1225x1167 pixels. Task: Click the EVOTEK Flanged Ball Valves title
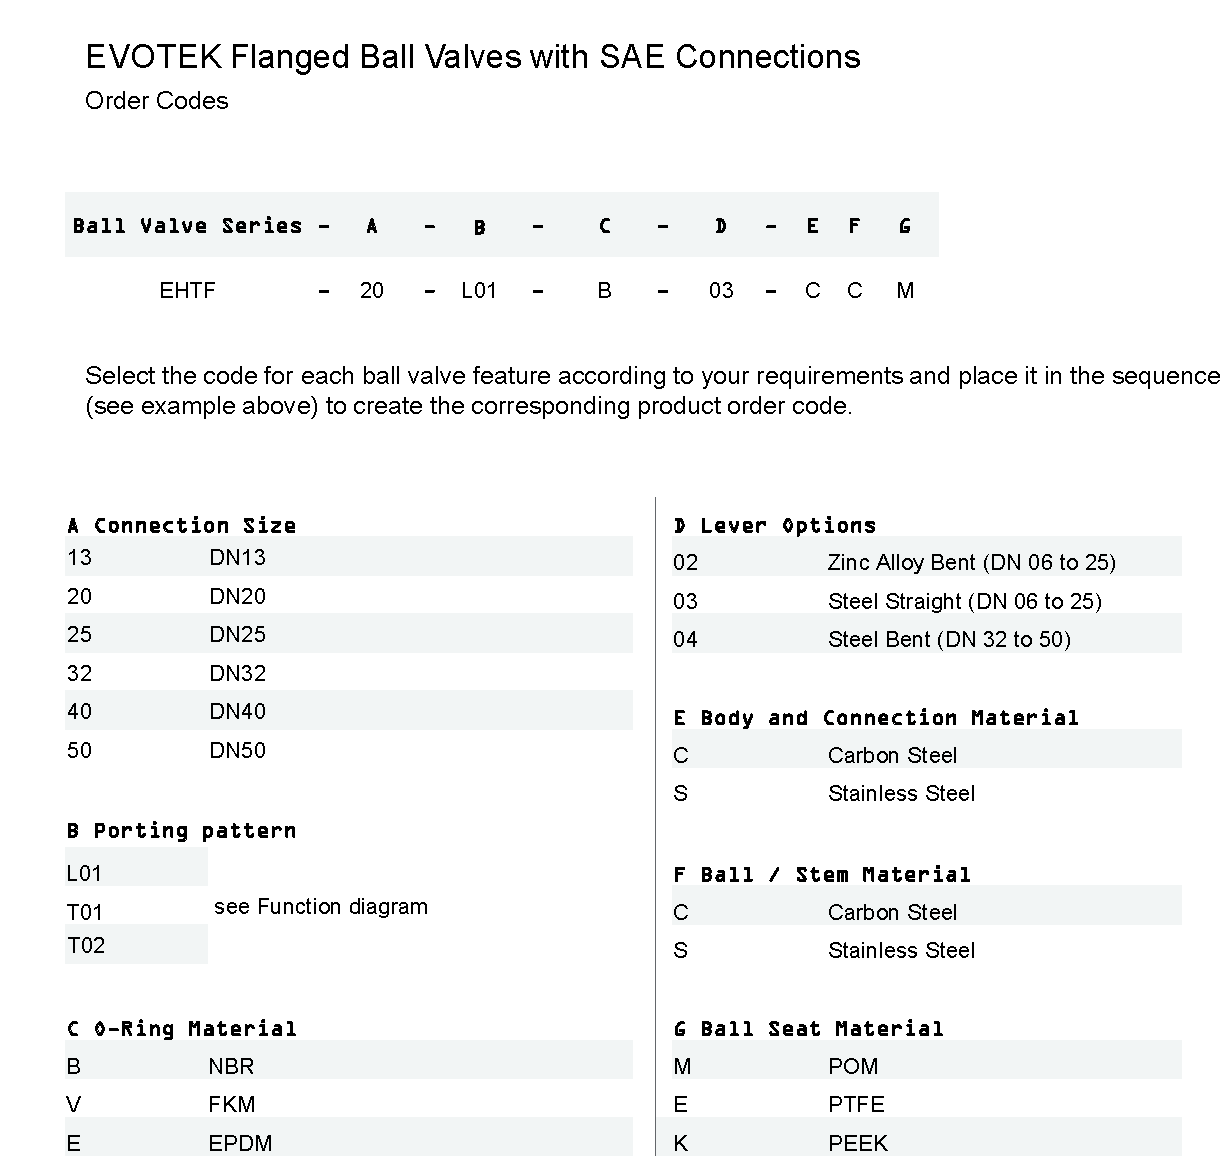coord(472,57)
